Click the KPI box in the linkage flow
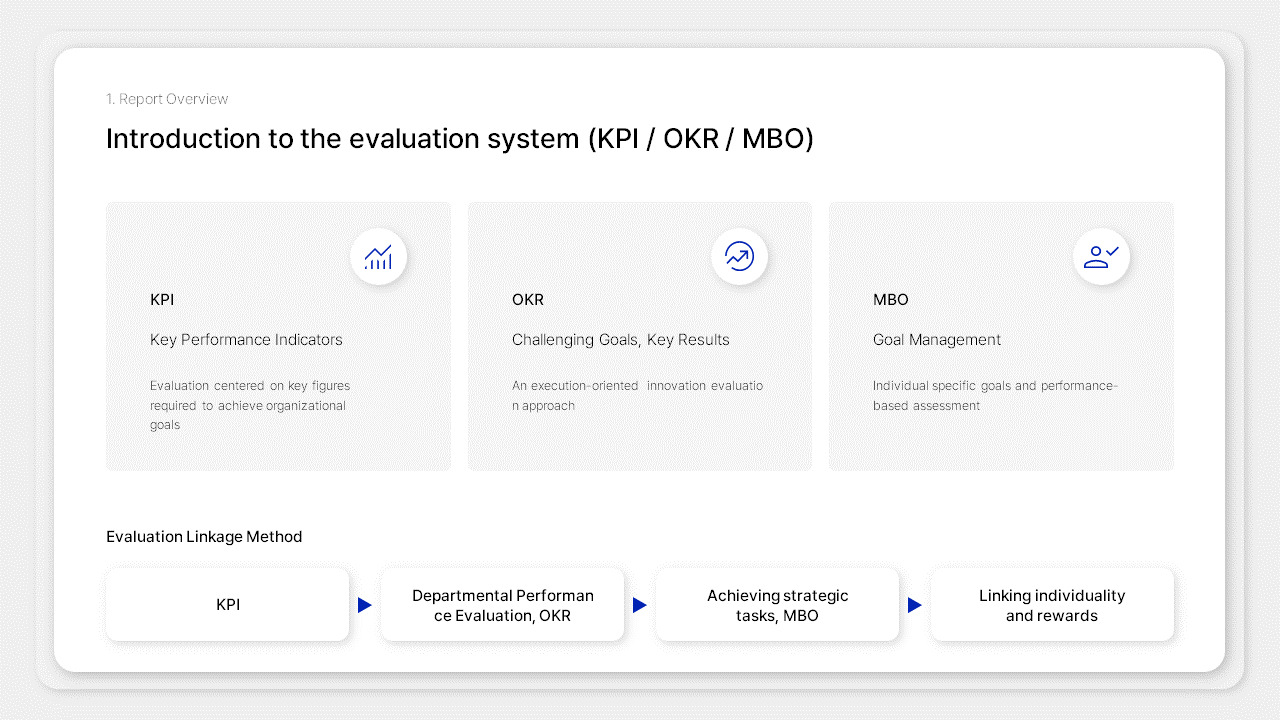This screenshot has height=720, width=1280. (x=227, y=604)
